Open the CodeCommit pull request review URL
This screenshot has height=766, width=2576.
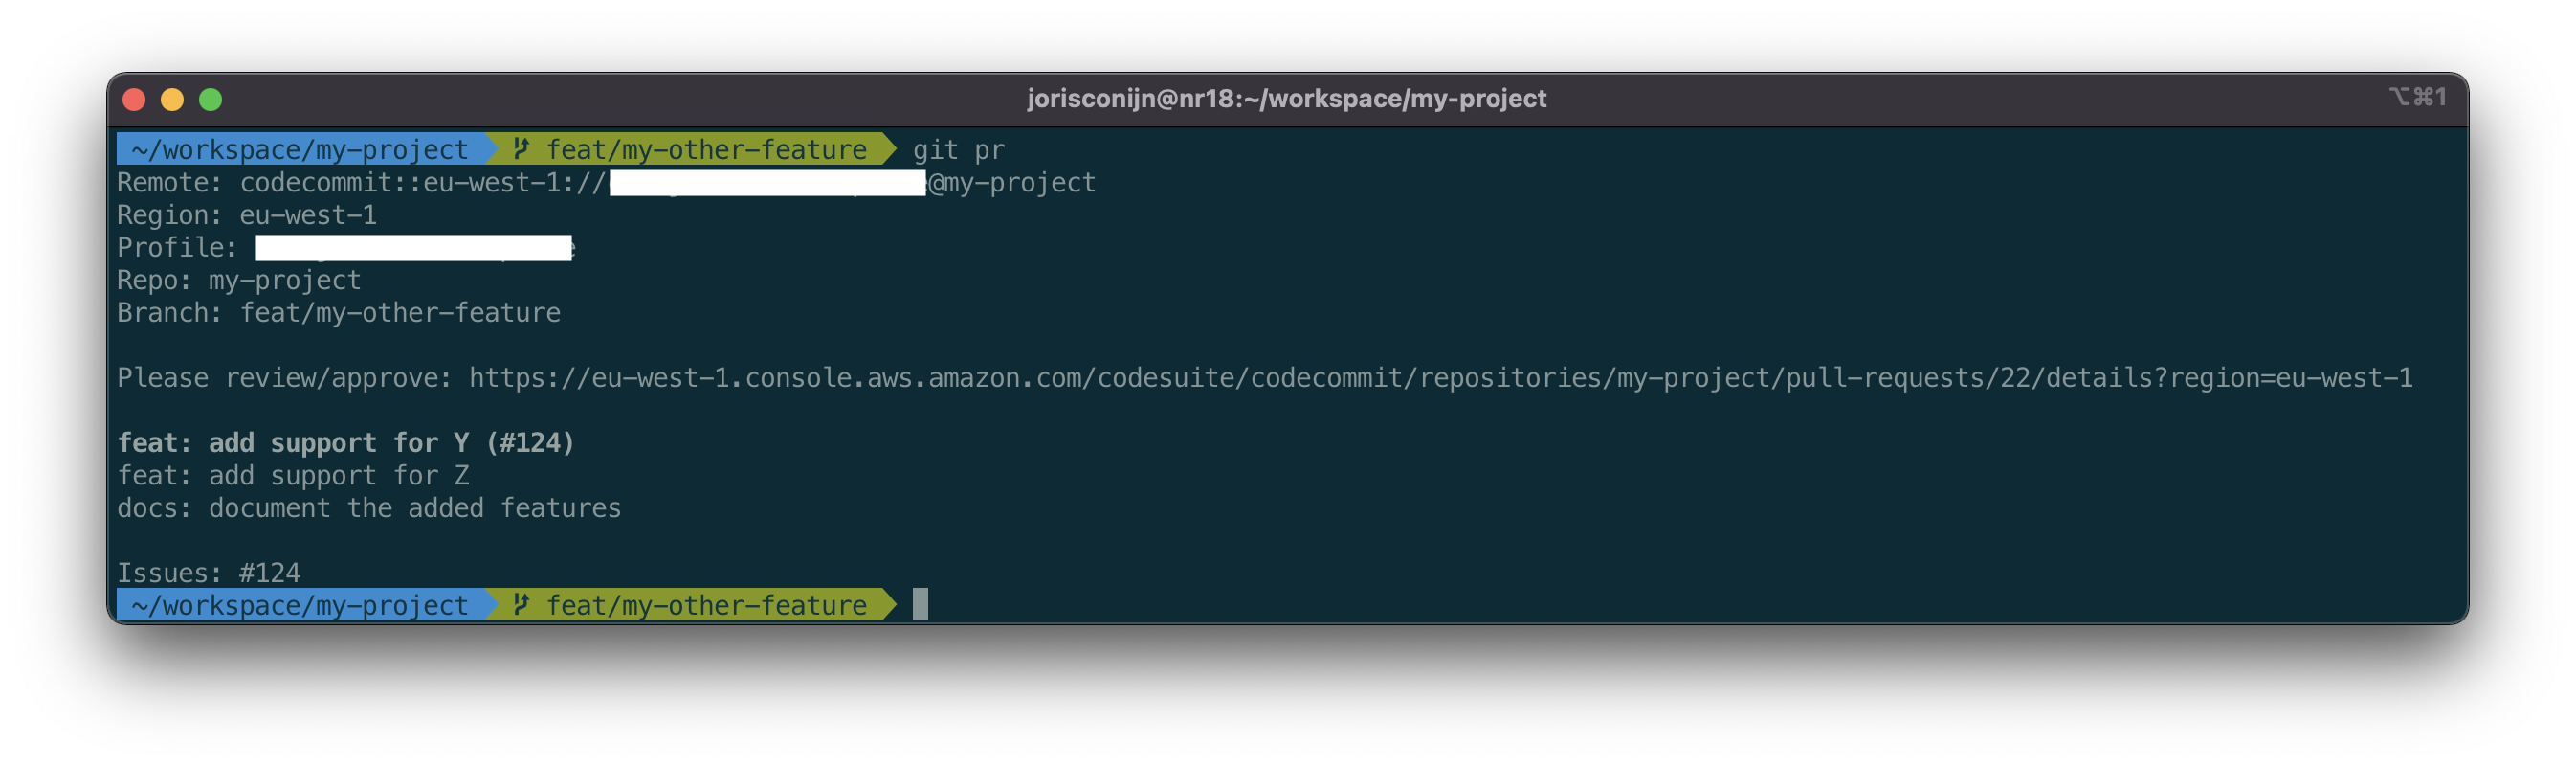coord(1440,378)
